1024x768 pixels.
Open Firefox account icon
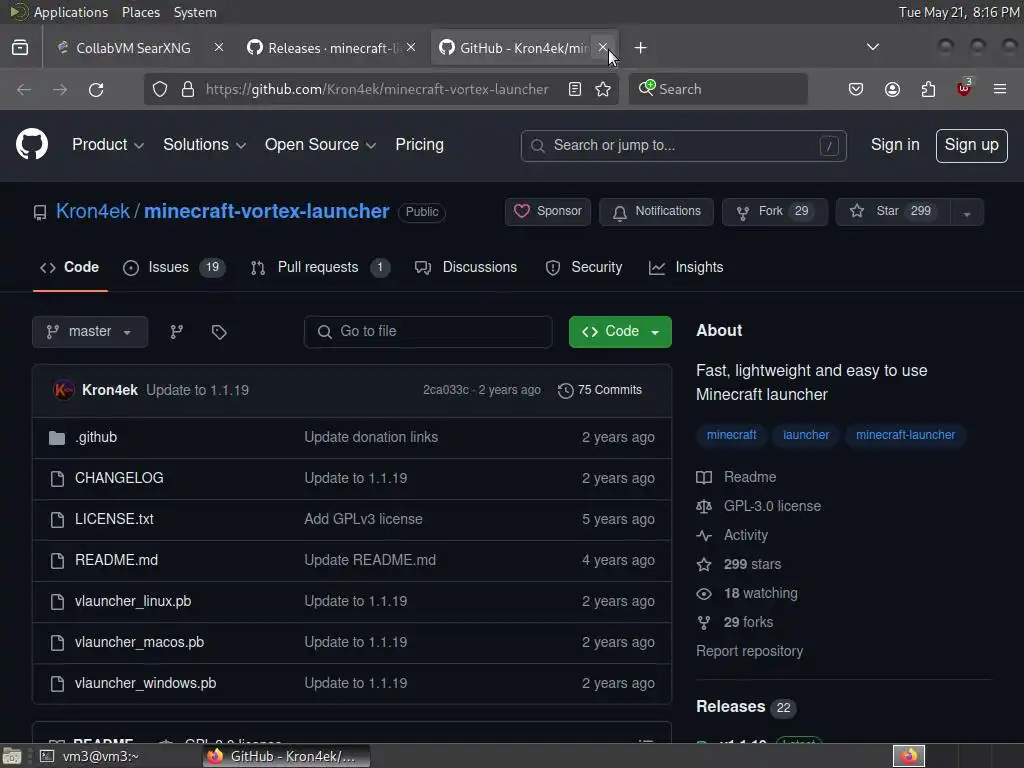pyautogui.click(x=892, y=89)
